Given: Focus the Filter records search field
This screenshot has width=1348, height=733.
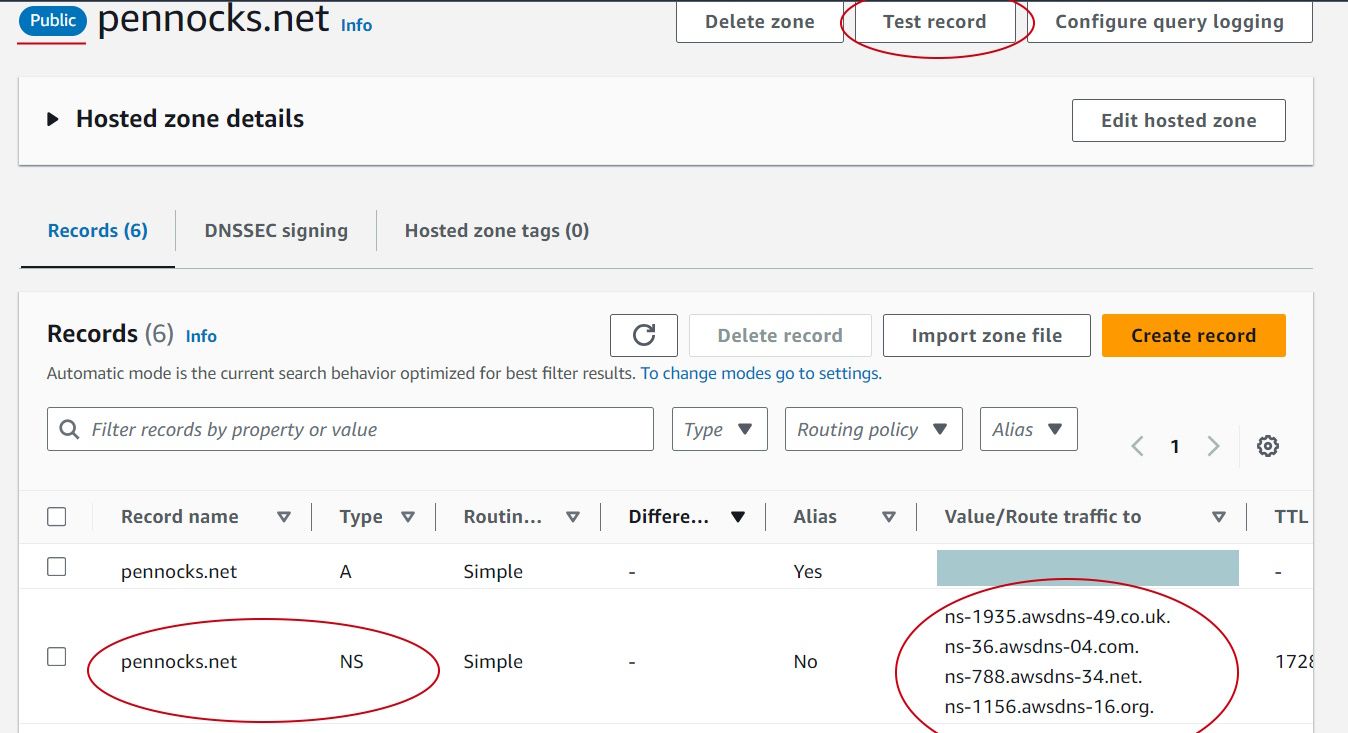Looking at the screenshot, I should tap(350, 429).
